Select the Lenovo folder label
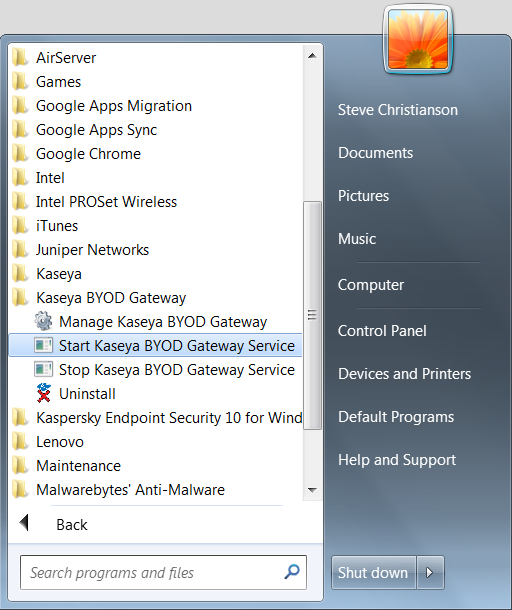Image resolution: width=512 pixels, height=610 pixels. [x=60, y=442]
